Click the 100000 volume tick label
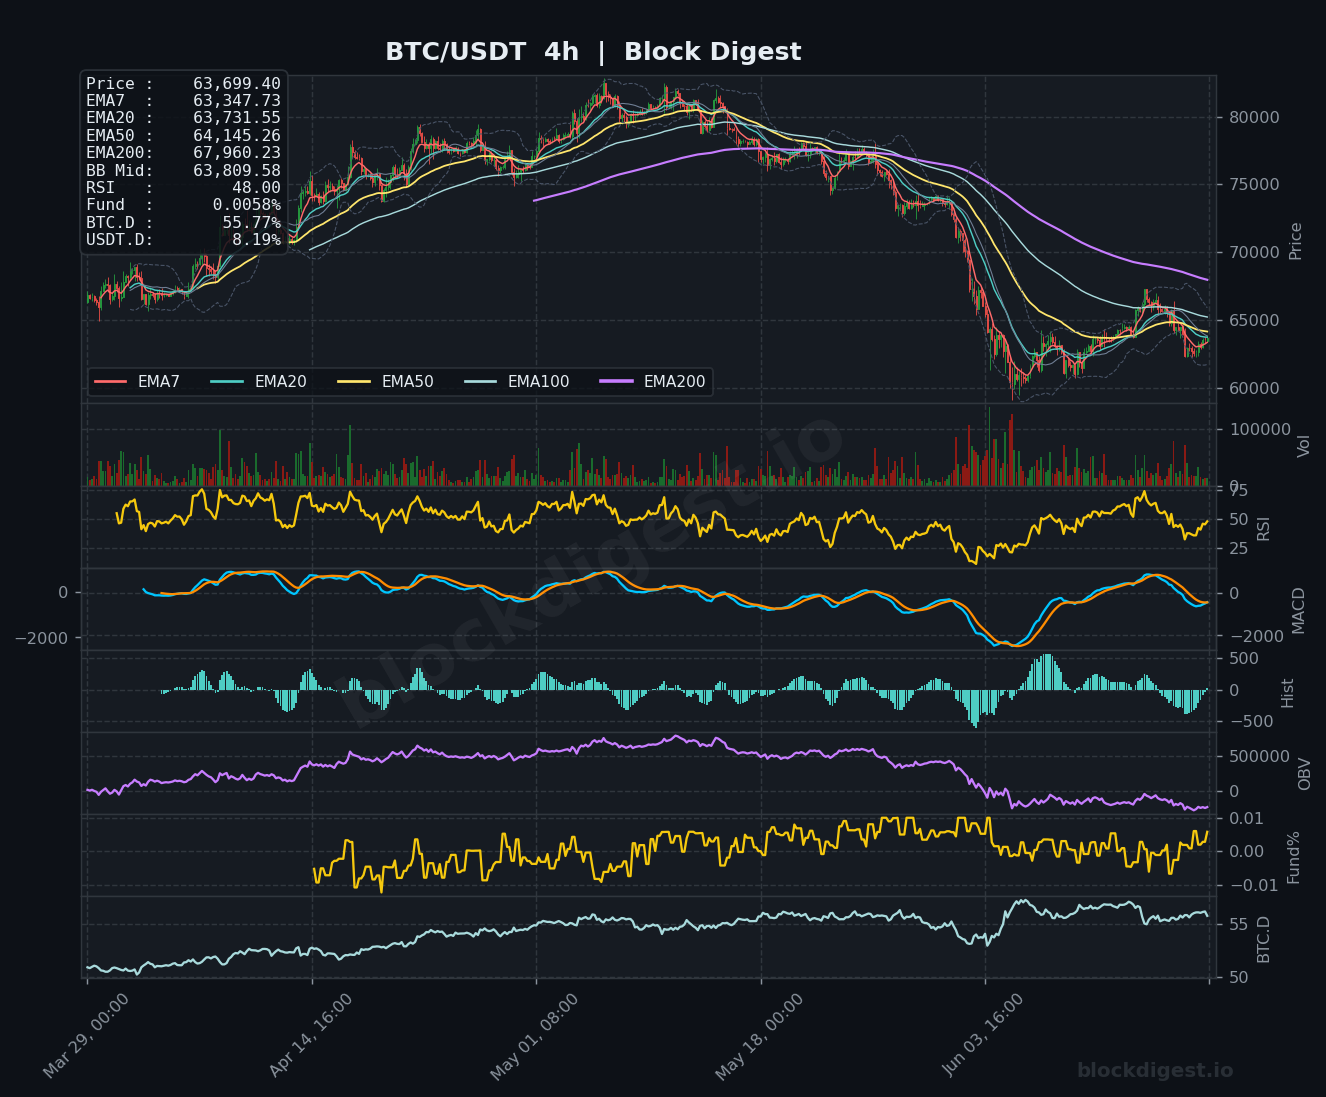1326x1097 pixels. pyautogui.click(x=1260, y=430)
